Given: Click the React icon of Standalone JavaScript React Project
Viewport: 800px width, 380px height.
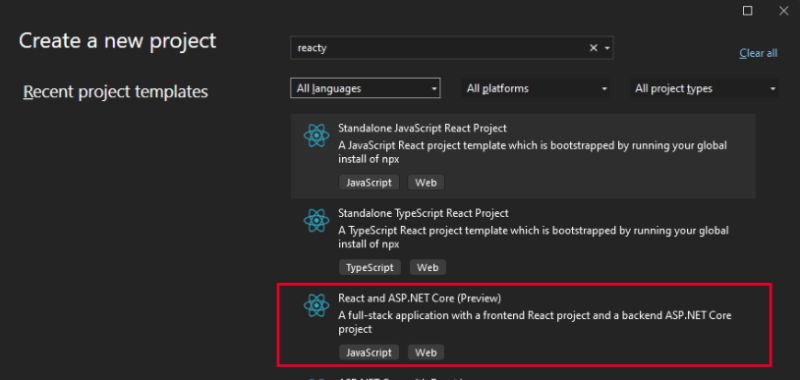Looking at the screenshot, I should coord(316,136).
